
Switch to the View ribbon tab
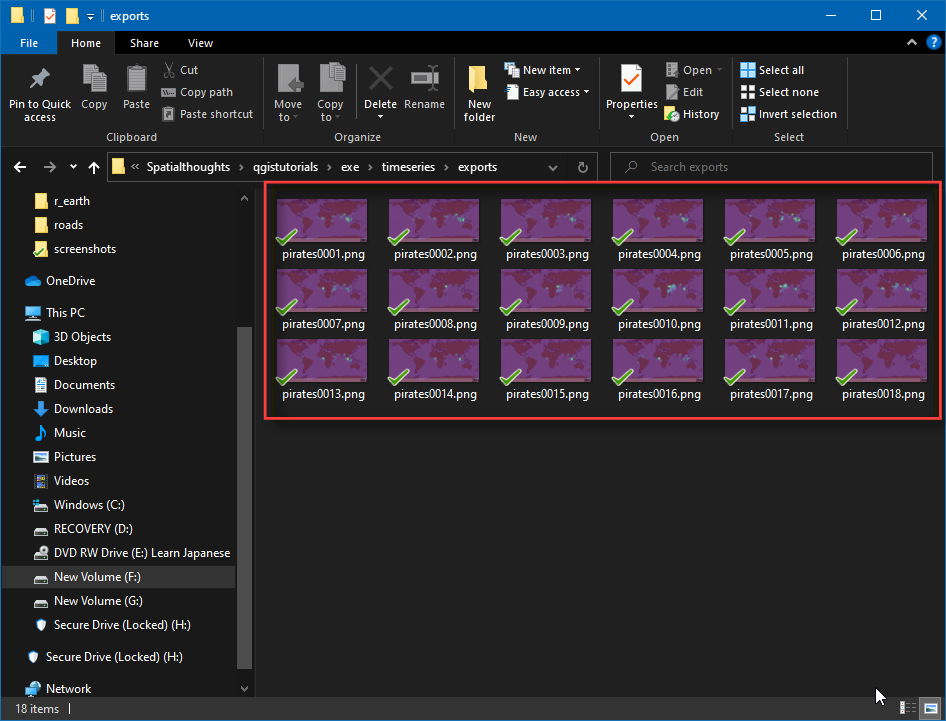200,43
